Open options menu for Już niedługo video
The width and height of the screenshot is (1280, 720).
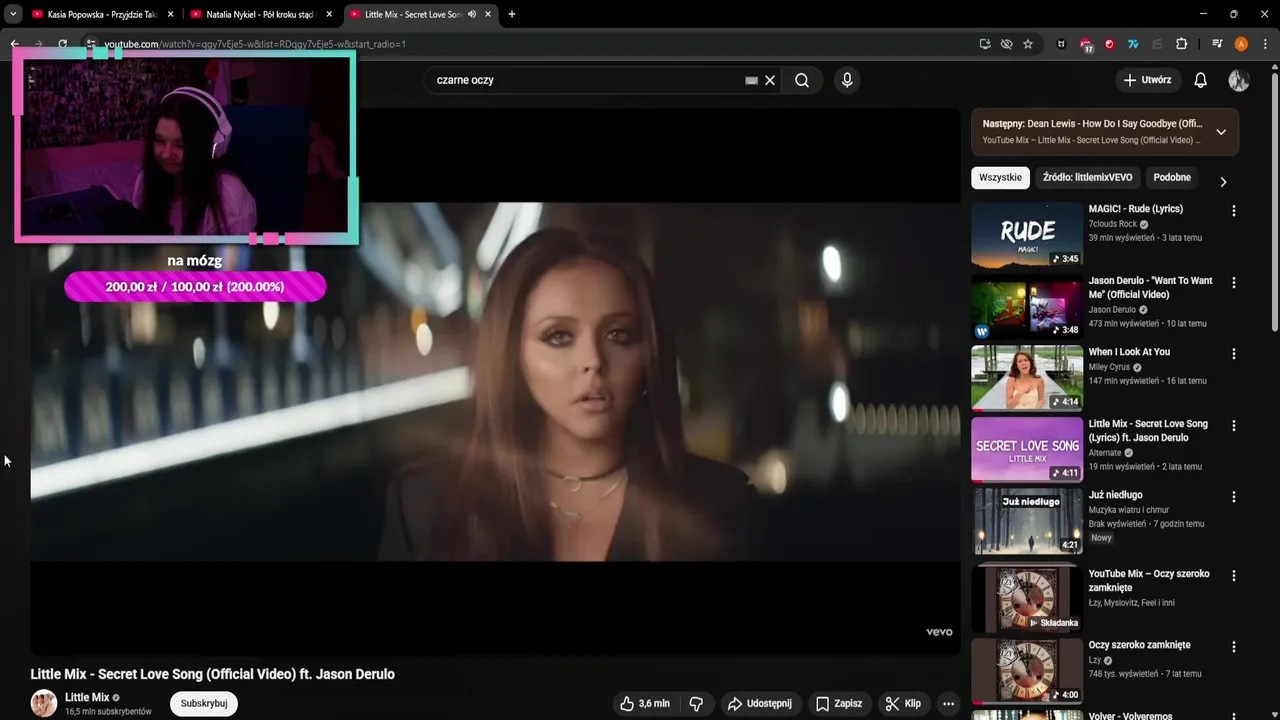pos(1234,497)
